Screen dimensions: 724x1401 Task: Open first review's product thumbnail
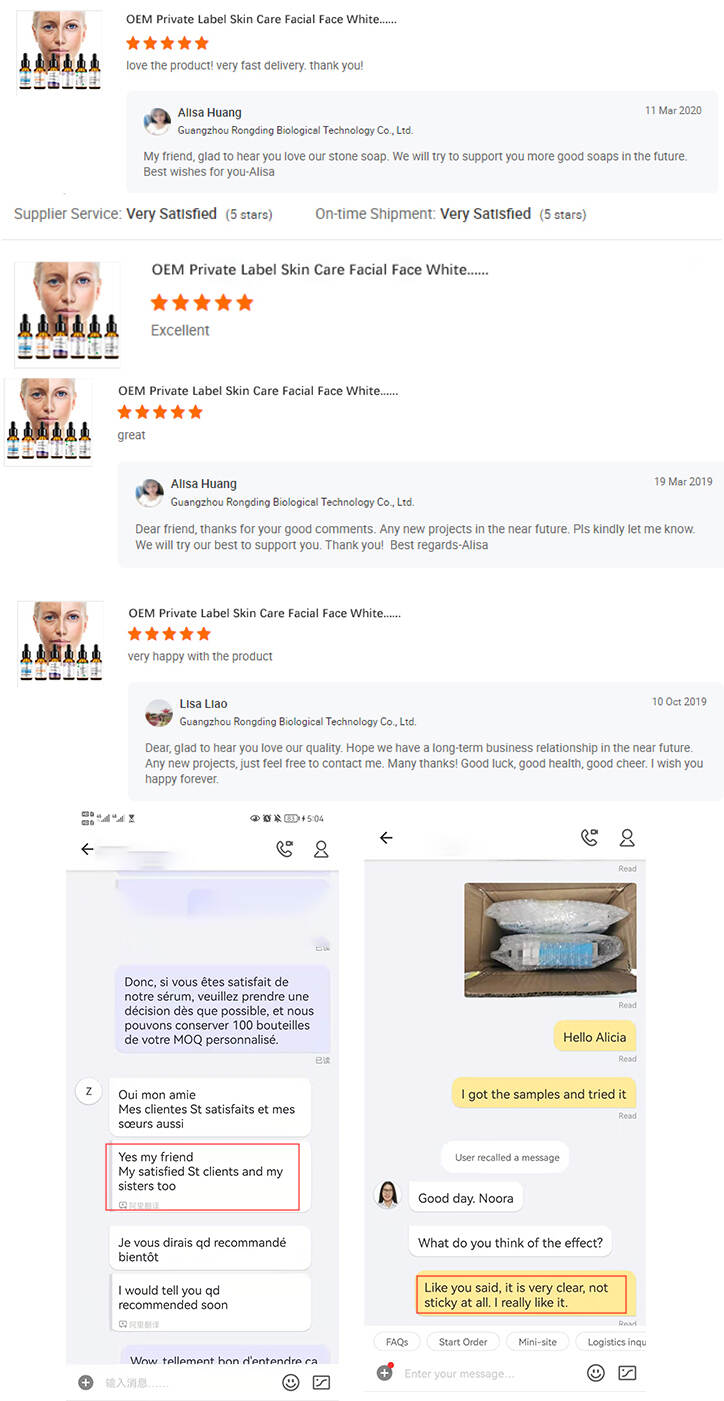click(60, 50)
